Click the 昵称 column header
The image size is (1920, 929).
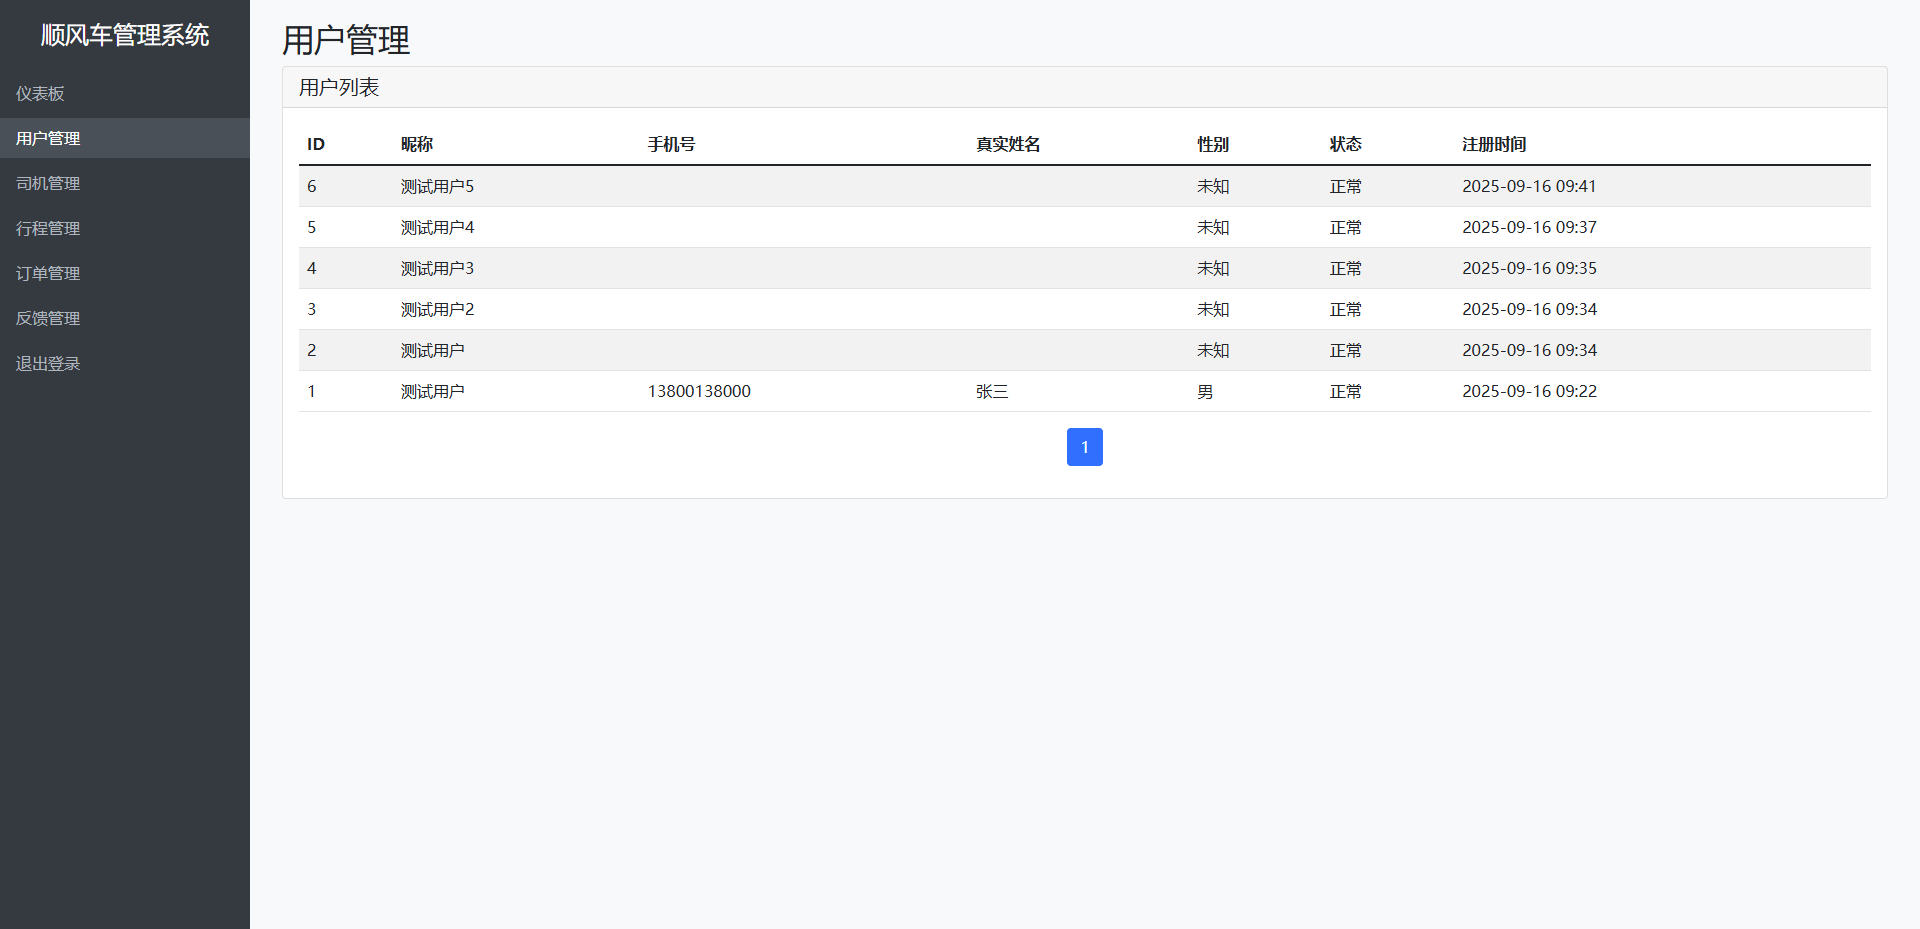[417, 144]
